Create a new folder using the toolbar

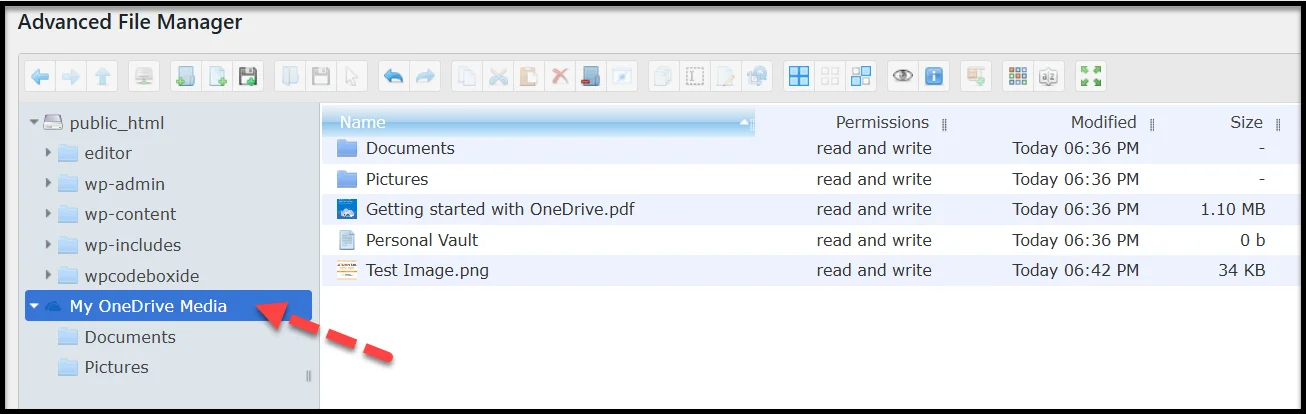186,76
